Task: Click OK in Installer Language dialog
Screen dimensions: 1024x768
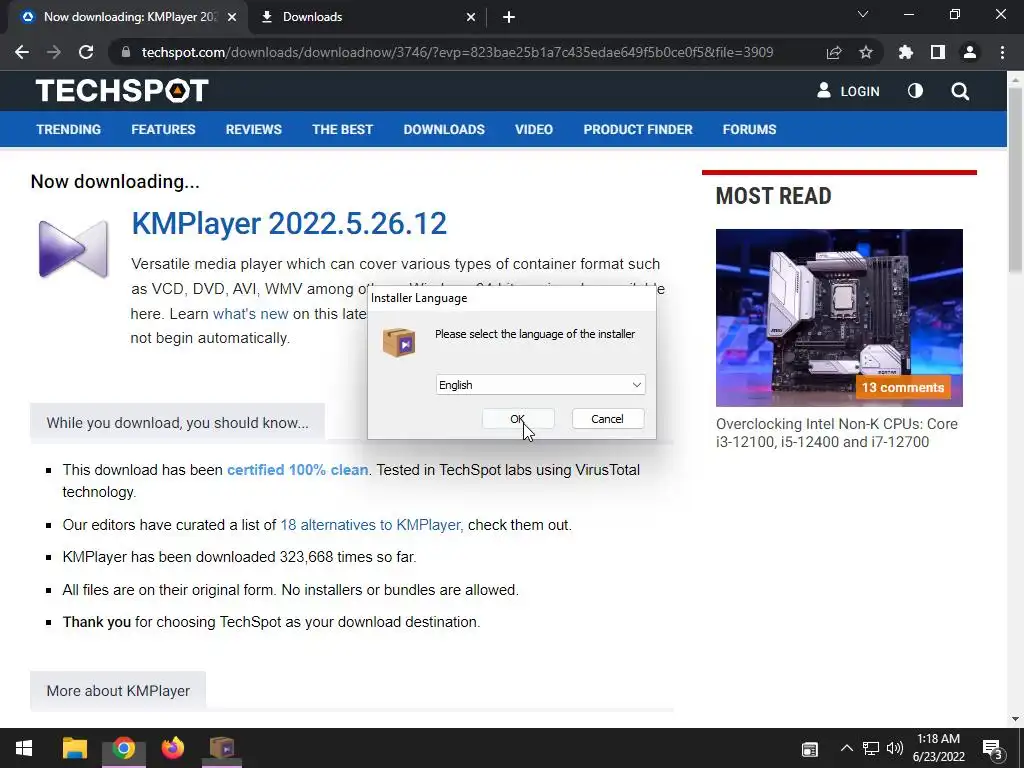Action: (x=518, y=419)
